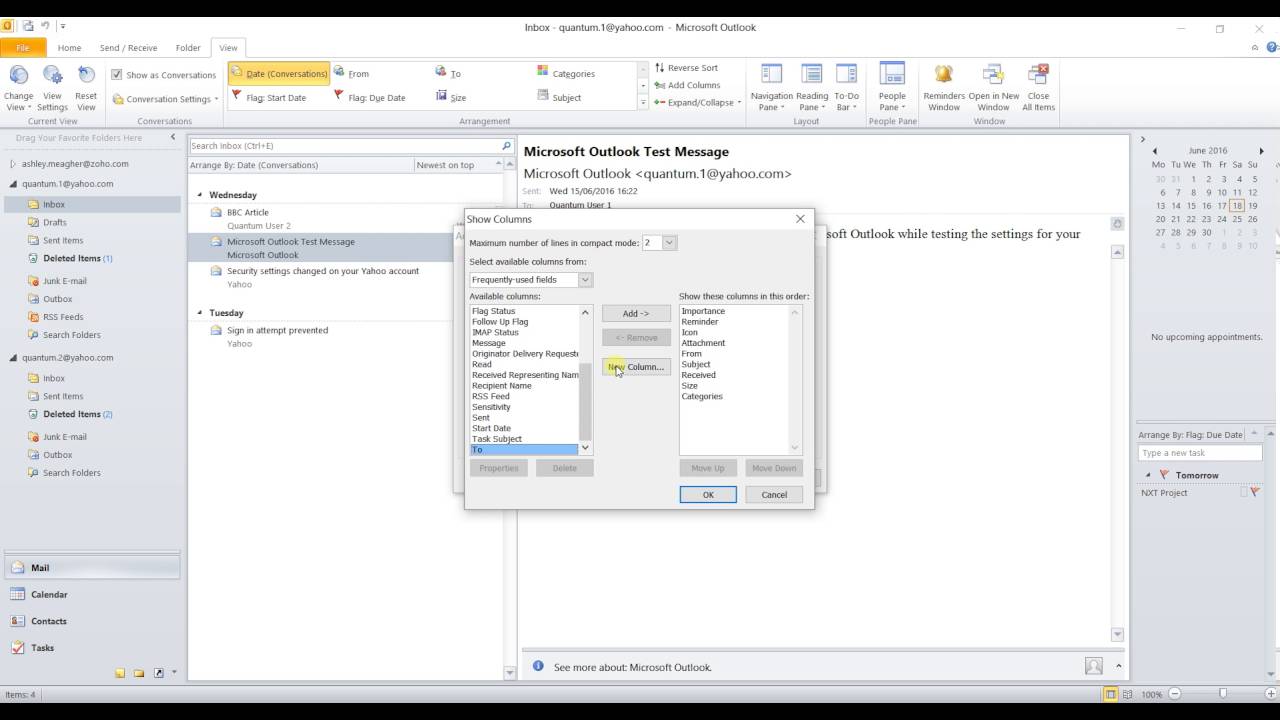1280x720 pixels.
Task: Open the Reminders Window
Action: click(x=943, y=88)
